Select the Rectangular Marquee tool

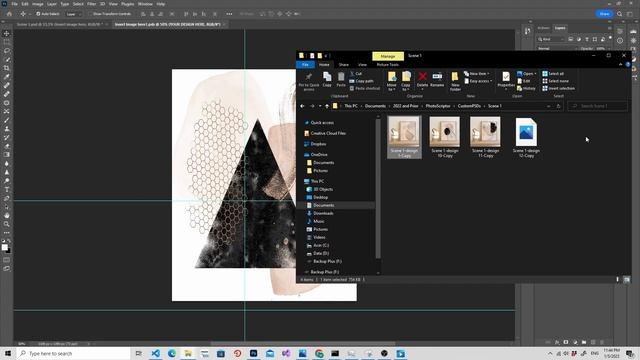7,42
